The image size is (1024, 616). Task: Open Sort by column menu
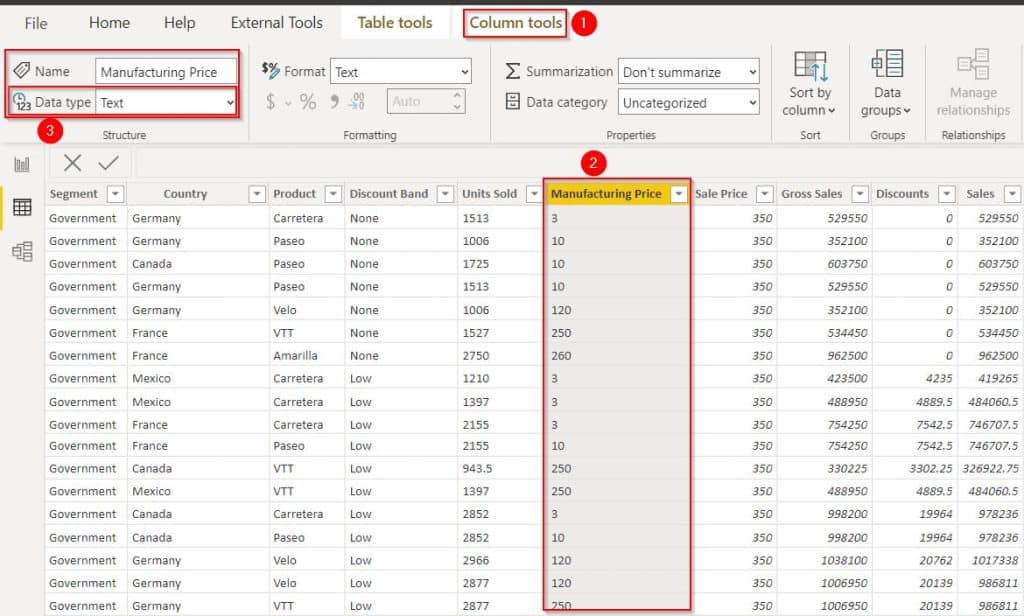click(810, 84)
